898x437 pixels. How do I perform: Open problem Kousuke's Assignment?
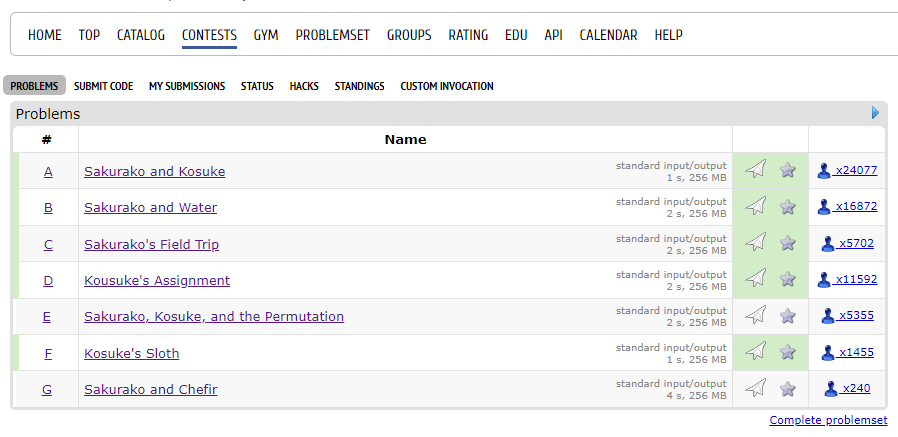coord(157,280)
